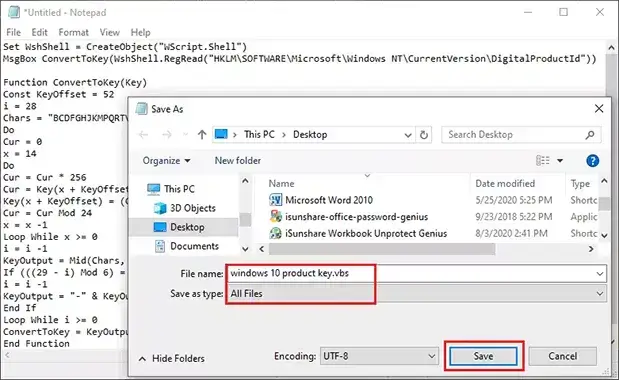Viewport: 619px width, 380px height.
Task: Collapse the folder pane with Hide Folders
Action: click(x=172, y=358)
